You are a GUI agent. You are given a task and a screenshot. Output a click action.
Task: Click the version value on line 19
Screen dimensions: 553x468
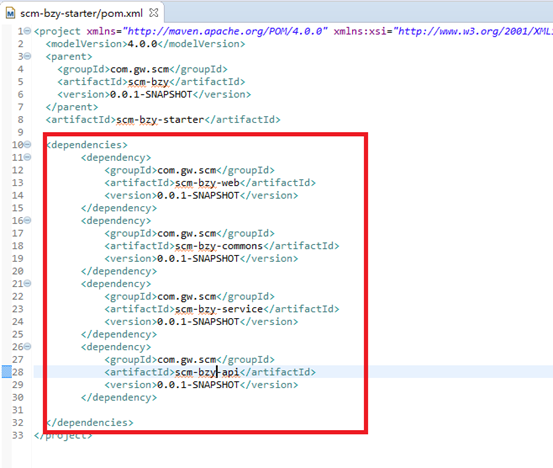tap(198, 259)
